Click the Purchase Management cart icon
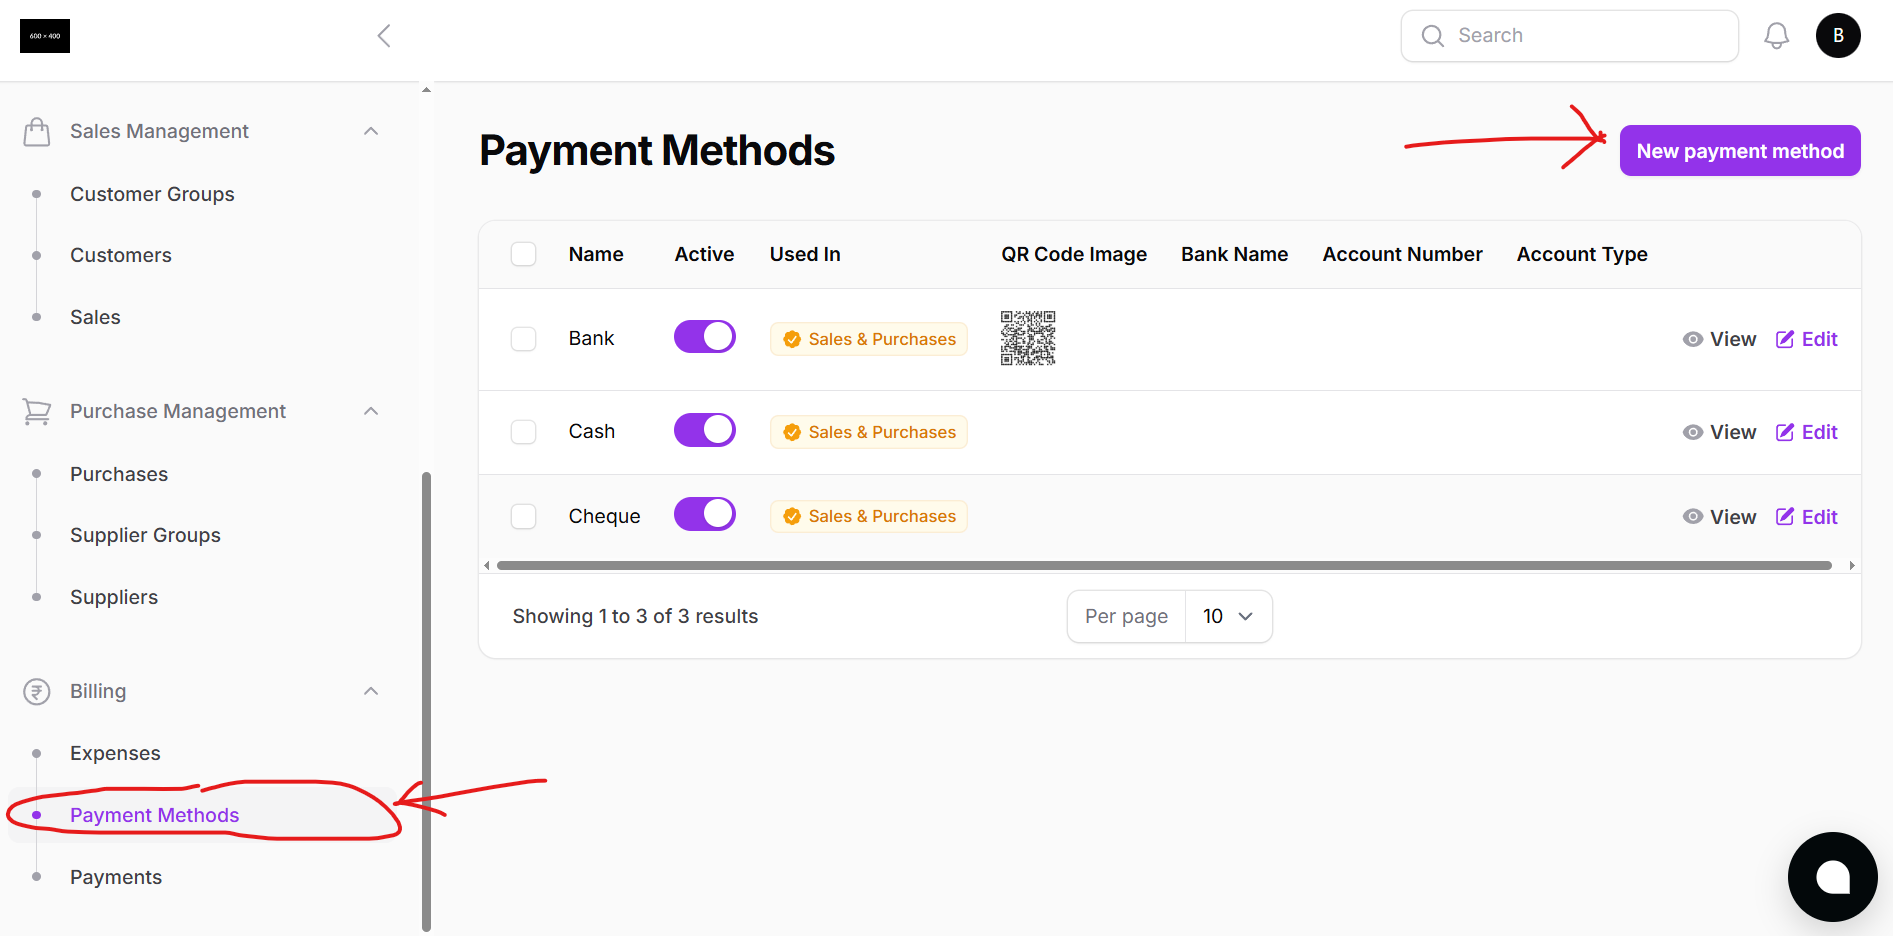 [37, 411]
